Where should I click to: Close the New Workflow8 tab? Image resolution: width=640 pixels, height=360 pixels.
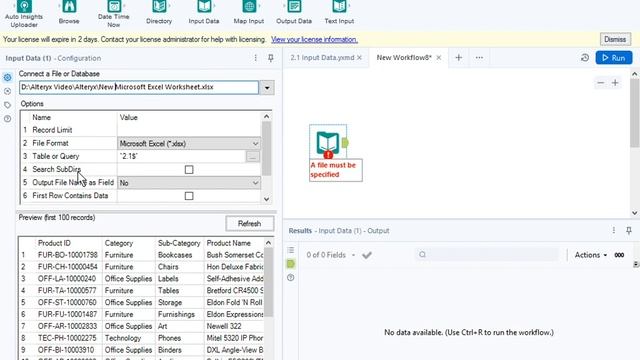pyautogui.click(x=439, y=58)
